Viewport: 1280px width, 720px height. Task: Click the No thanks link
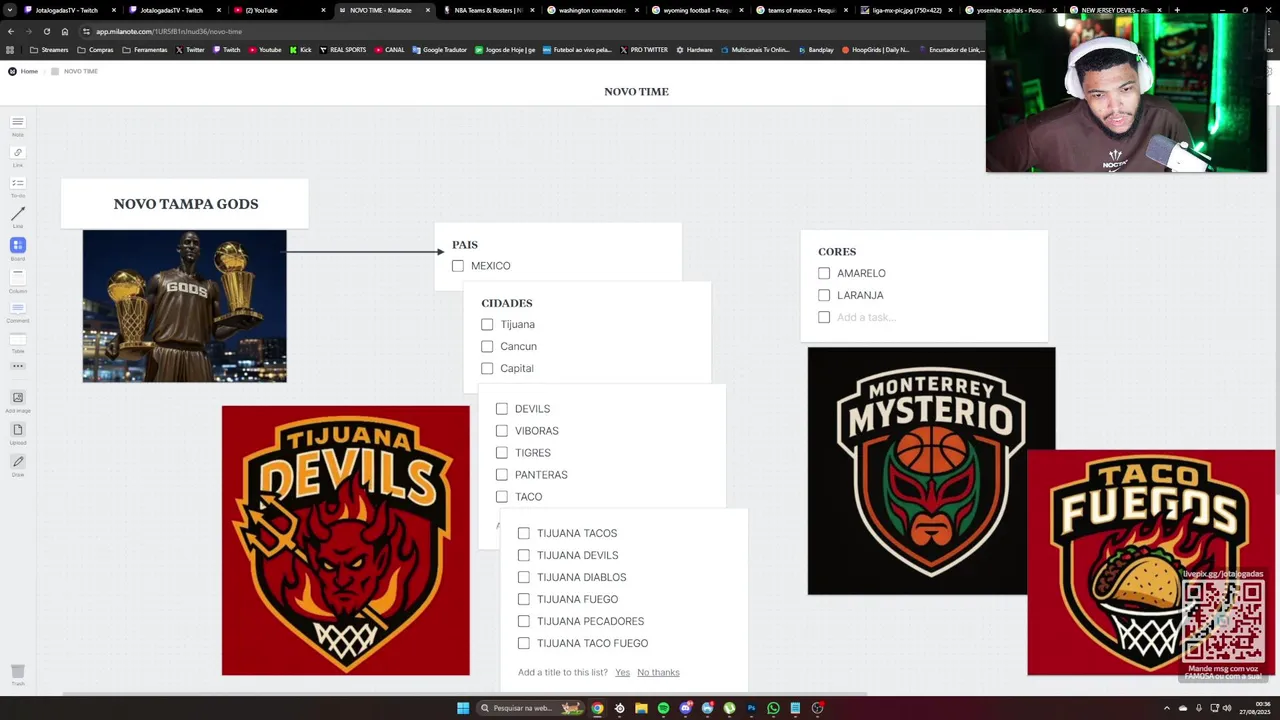(658, 672)
